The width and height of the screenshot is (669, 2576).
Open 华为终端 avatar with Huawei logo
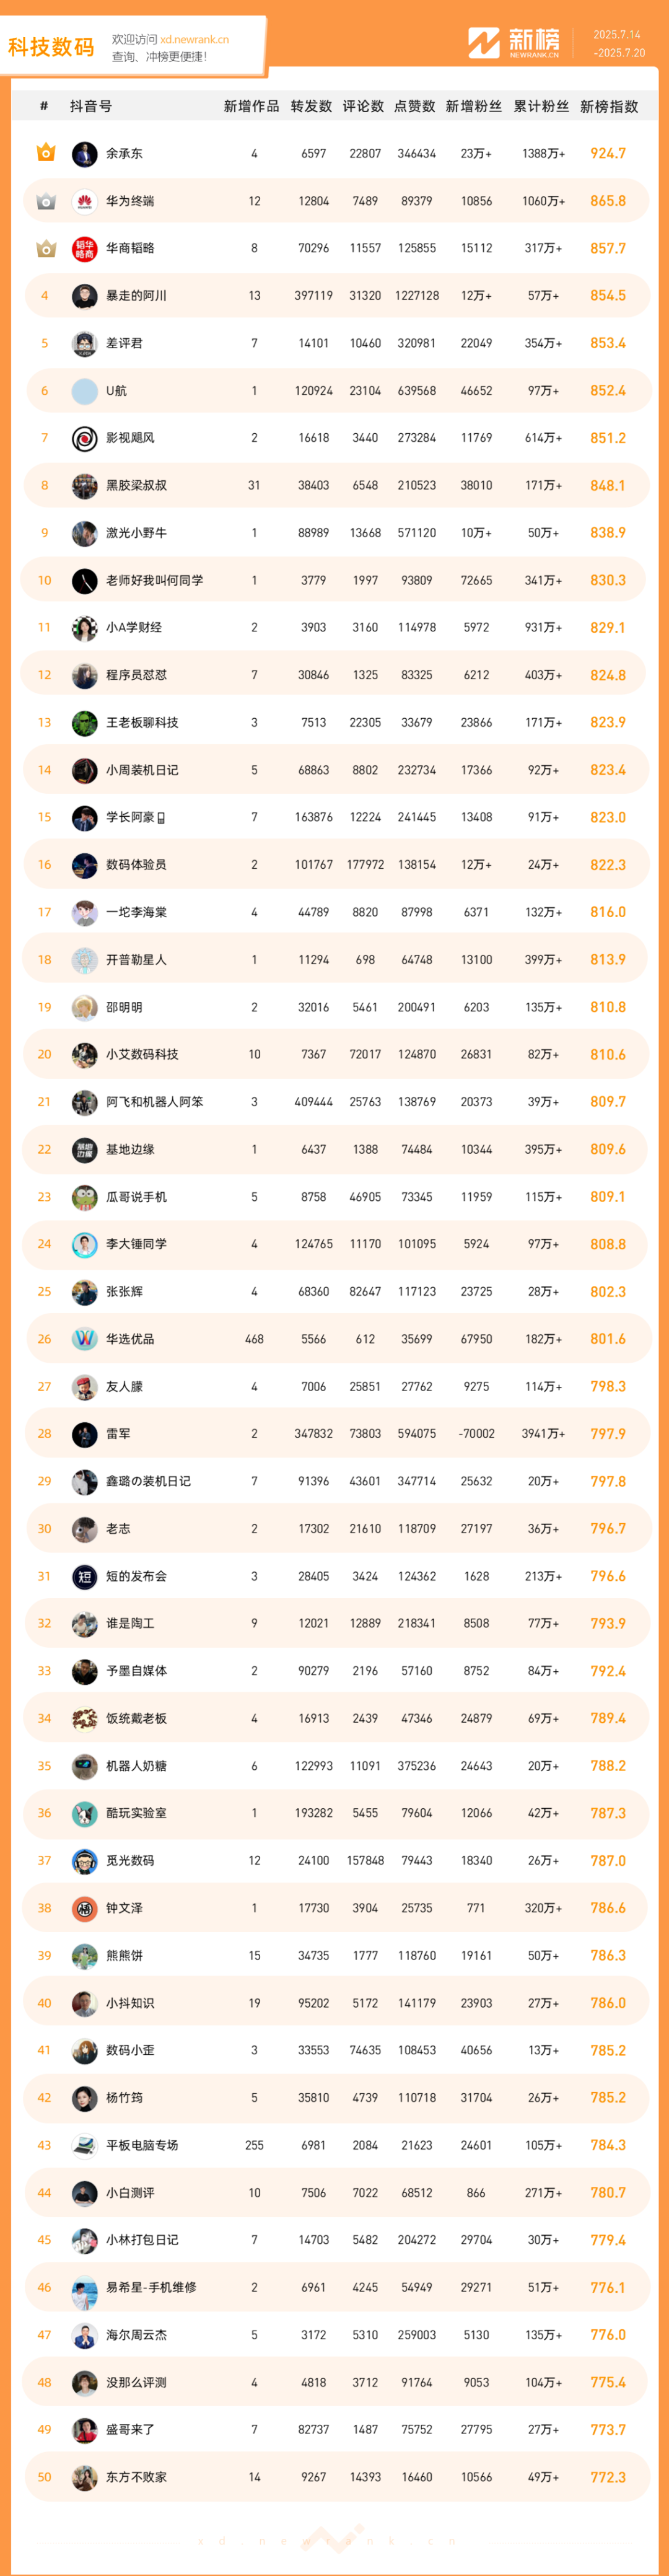85,201
